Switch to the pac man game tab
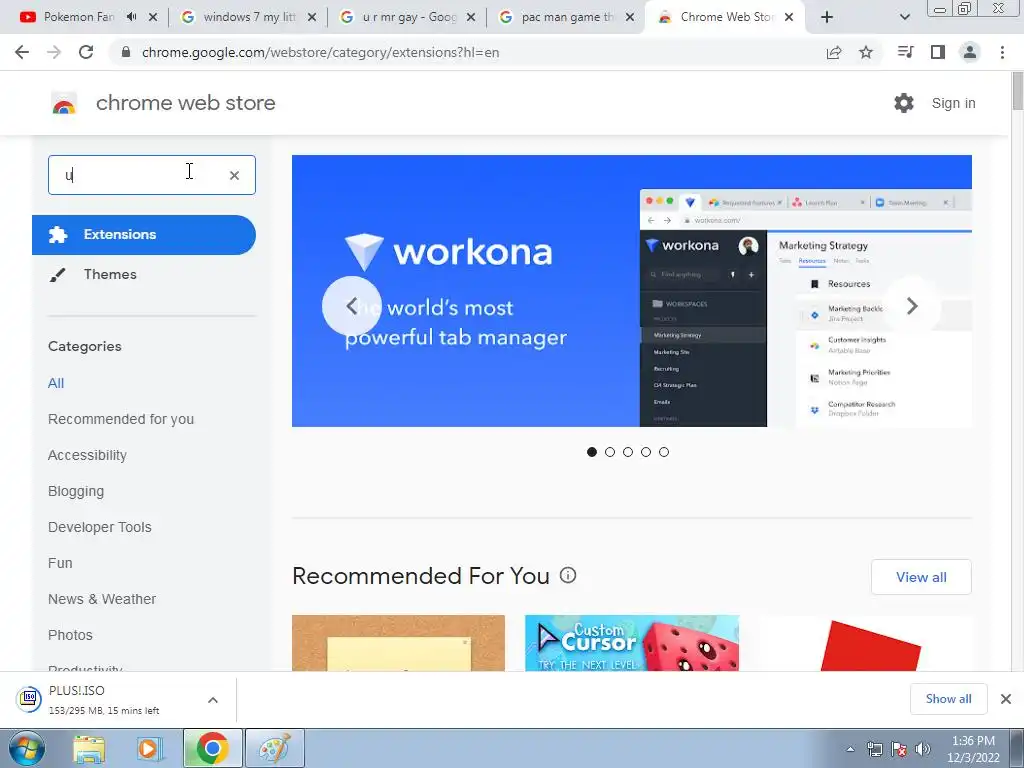The height and width of the screenshot is (768, 1024). 567,17
